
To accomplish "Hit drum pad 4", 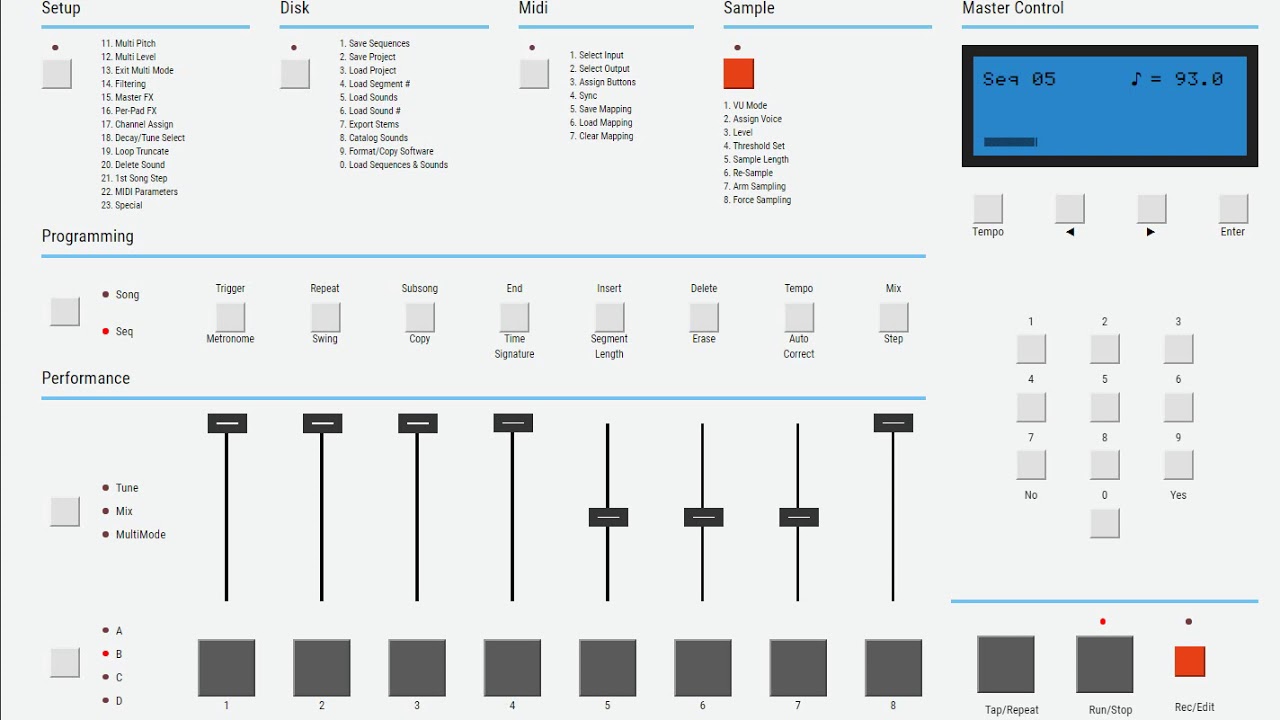I will (x=513, y=668).
